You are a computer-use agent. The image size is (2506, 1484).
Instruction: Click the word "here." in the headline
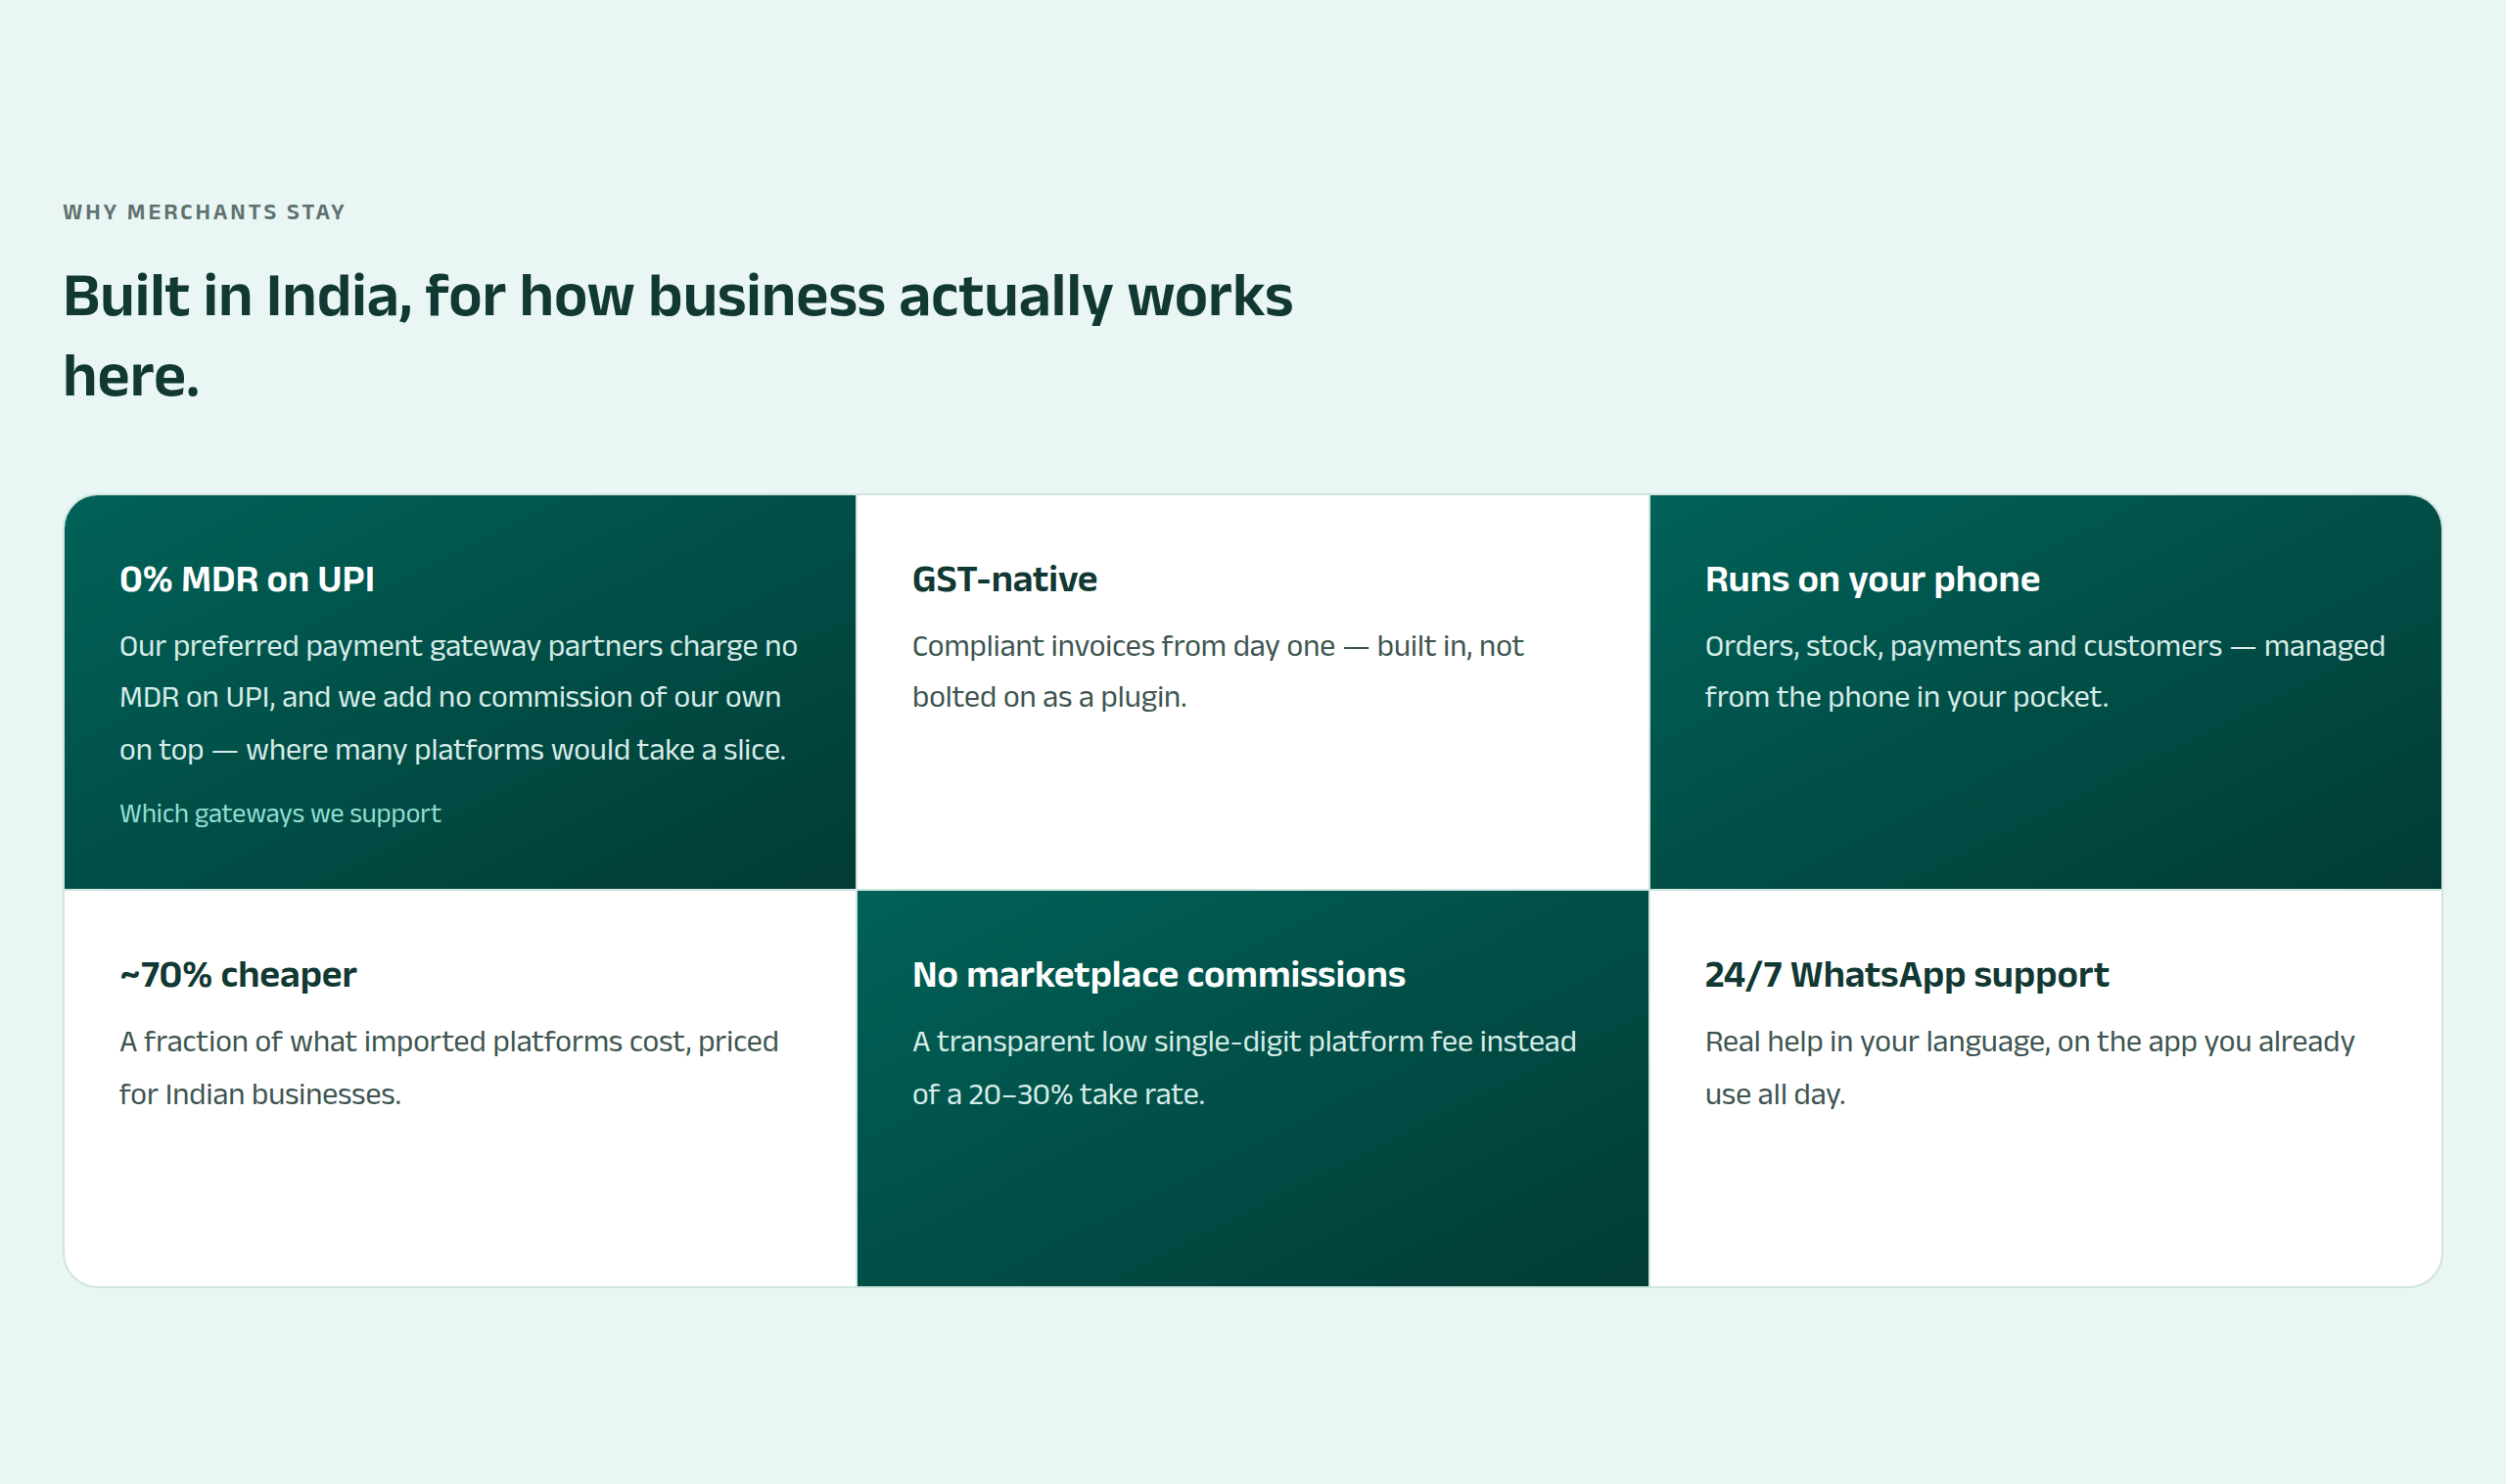[x=131, y=376]
